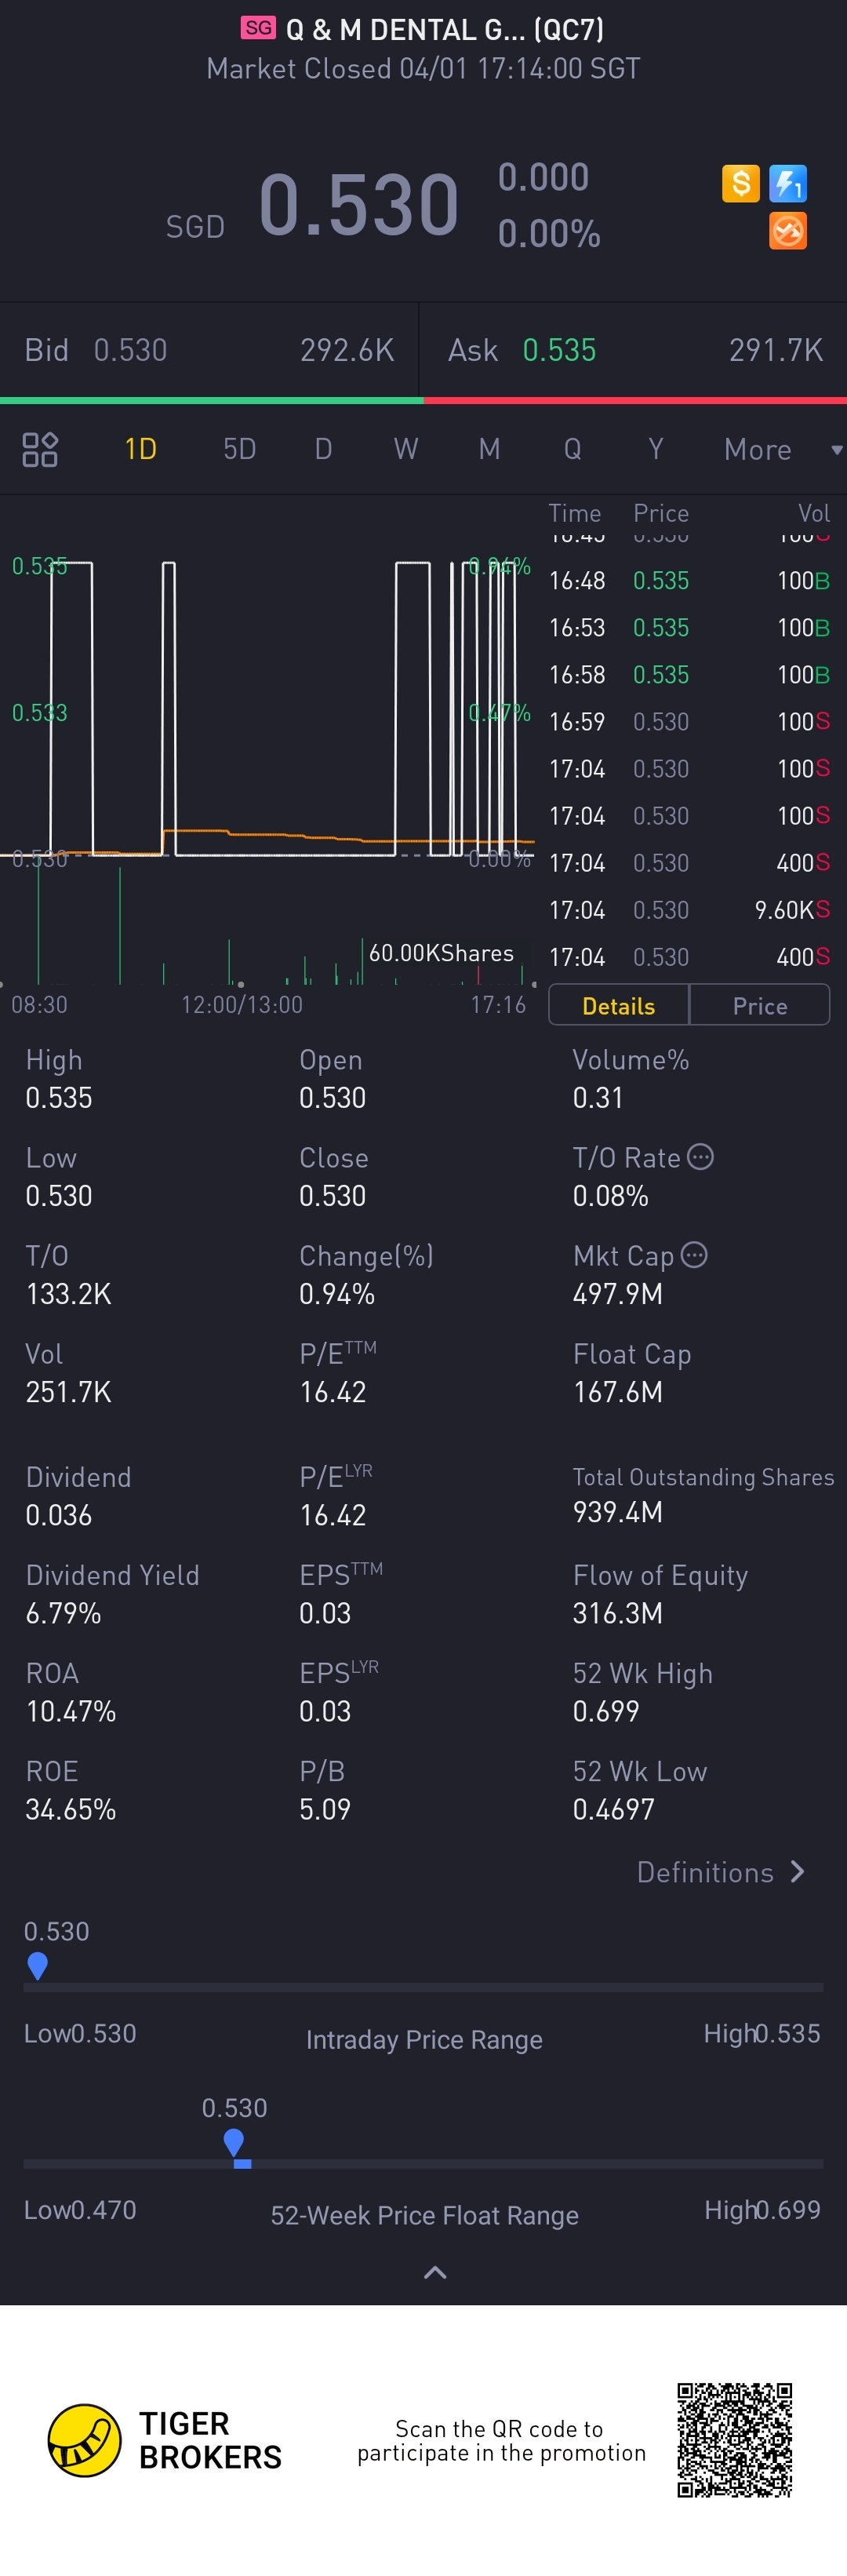Switch to the 5D chart tab
This screenshot has width=847, height=2576.
click(x=240, y=450)
